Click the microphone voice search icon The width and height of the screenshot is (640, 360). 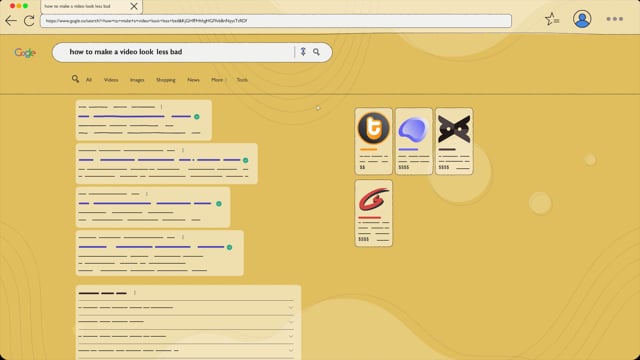(303, 52)
